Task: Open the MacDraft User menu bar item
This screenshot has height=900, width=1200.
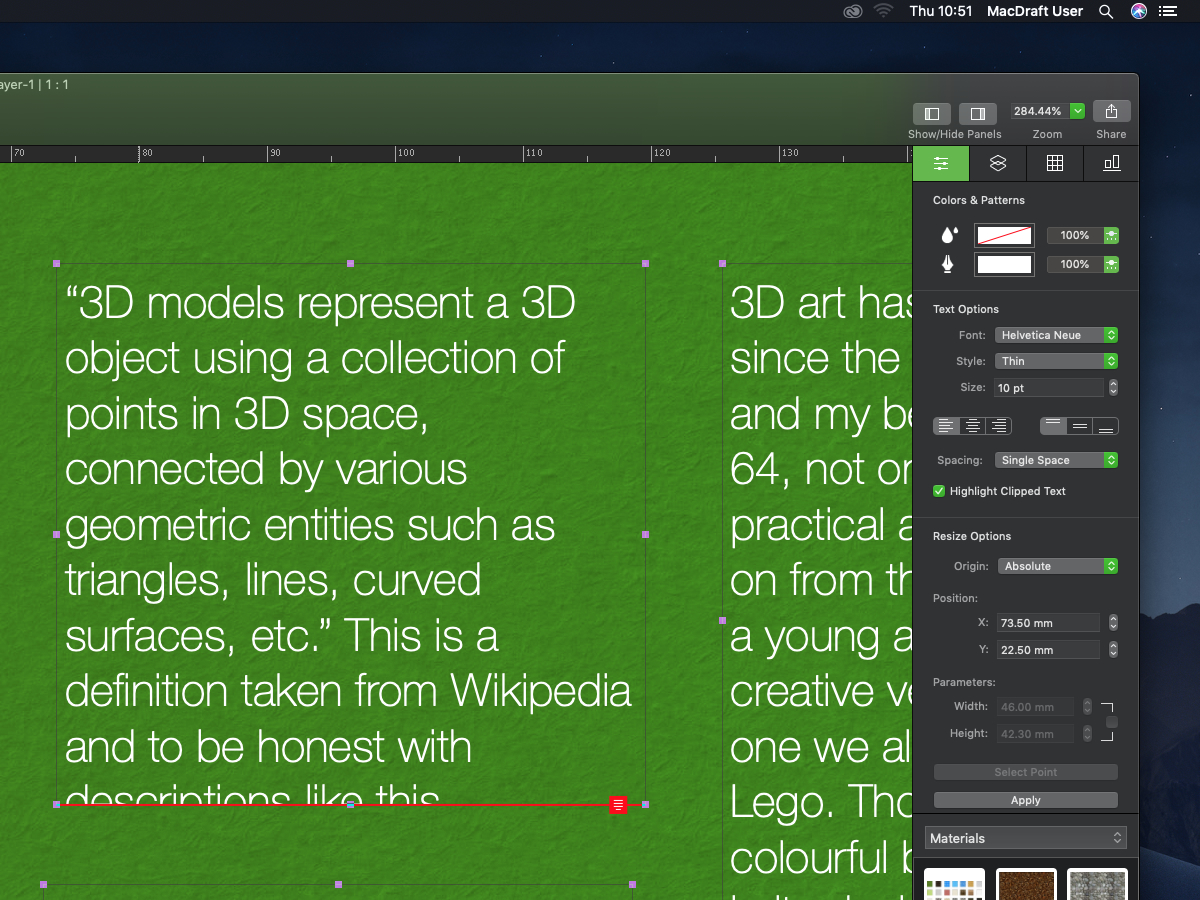Action: point(1034,11)
